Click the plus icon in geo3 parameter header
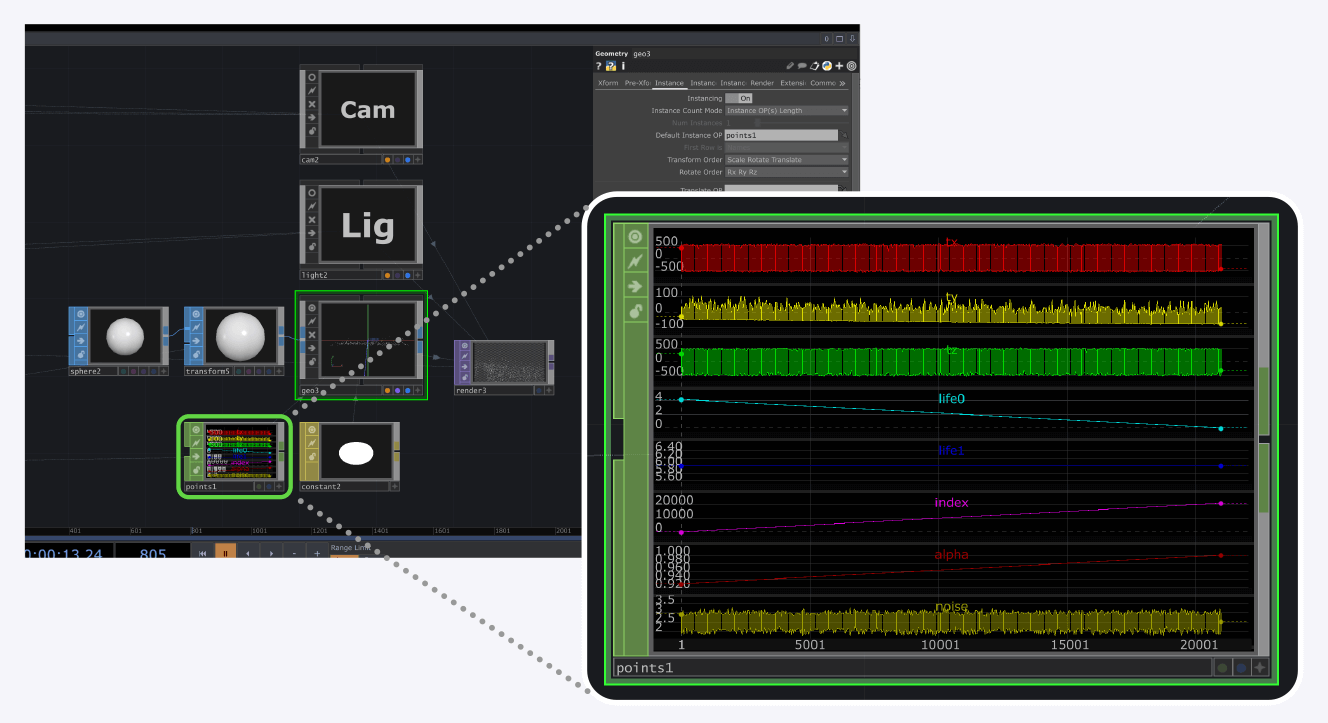The height and width of the screenshot is (723, 1328). coord(839,66)
